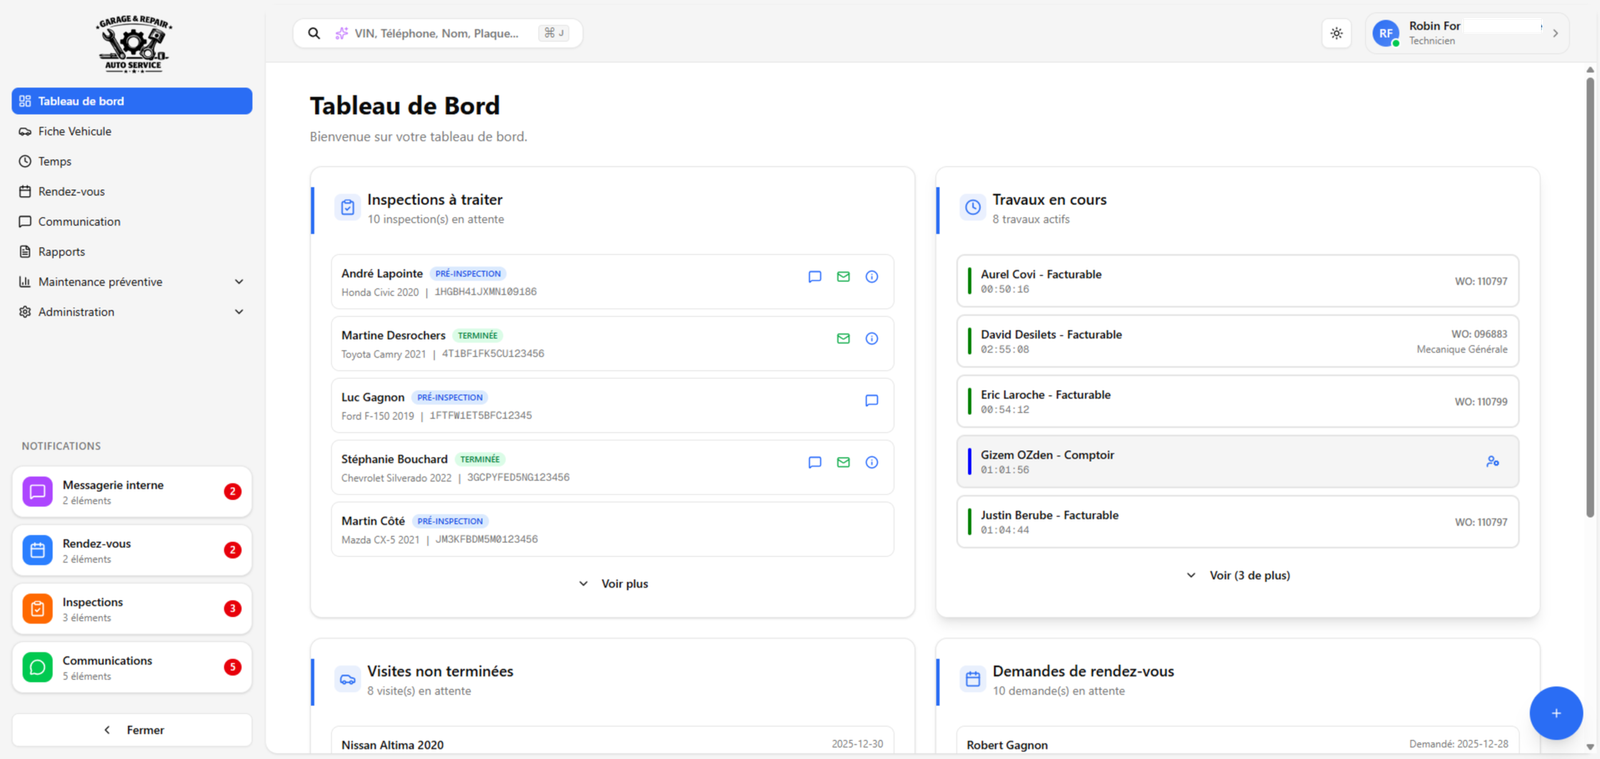Open the Messagerie interne notification card
1600x759 pixels.
coord(132,492)
